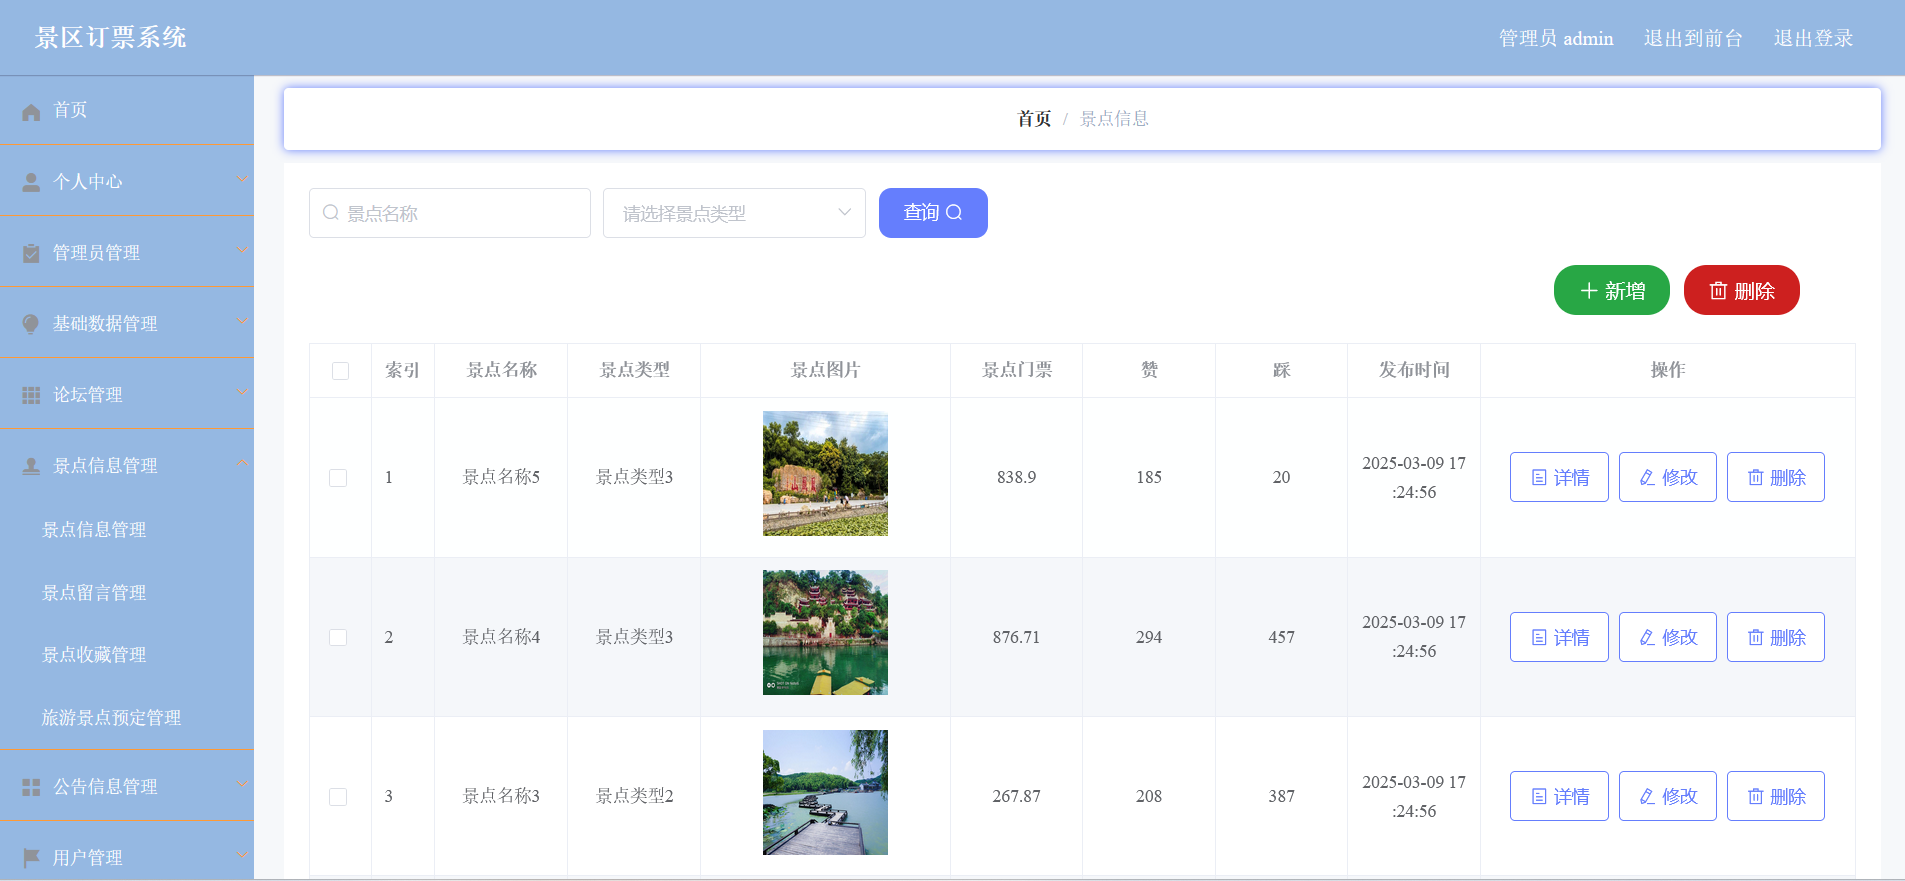1905x881 pixels.
Task: Click the 查询 button
Action: tap(933, 213)
